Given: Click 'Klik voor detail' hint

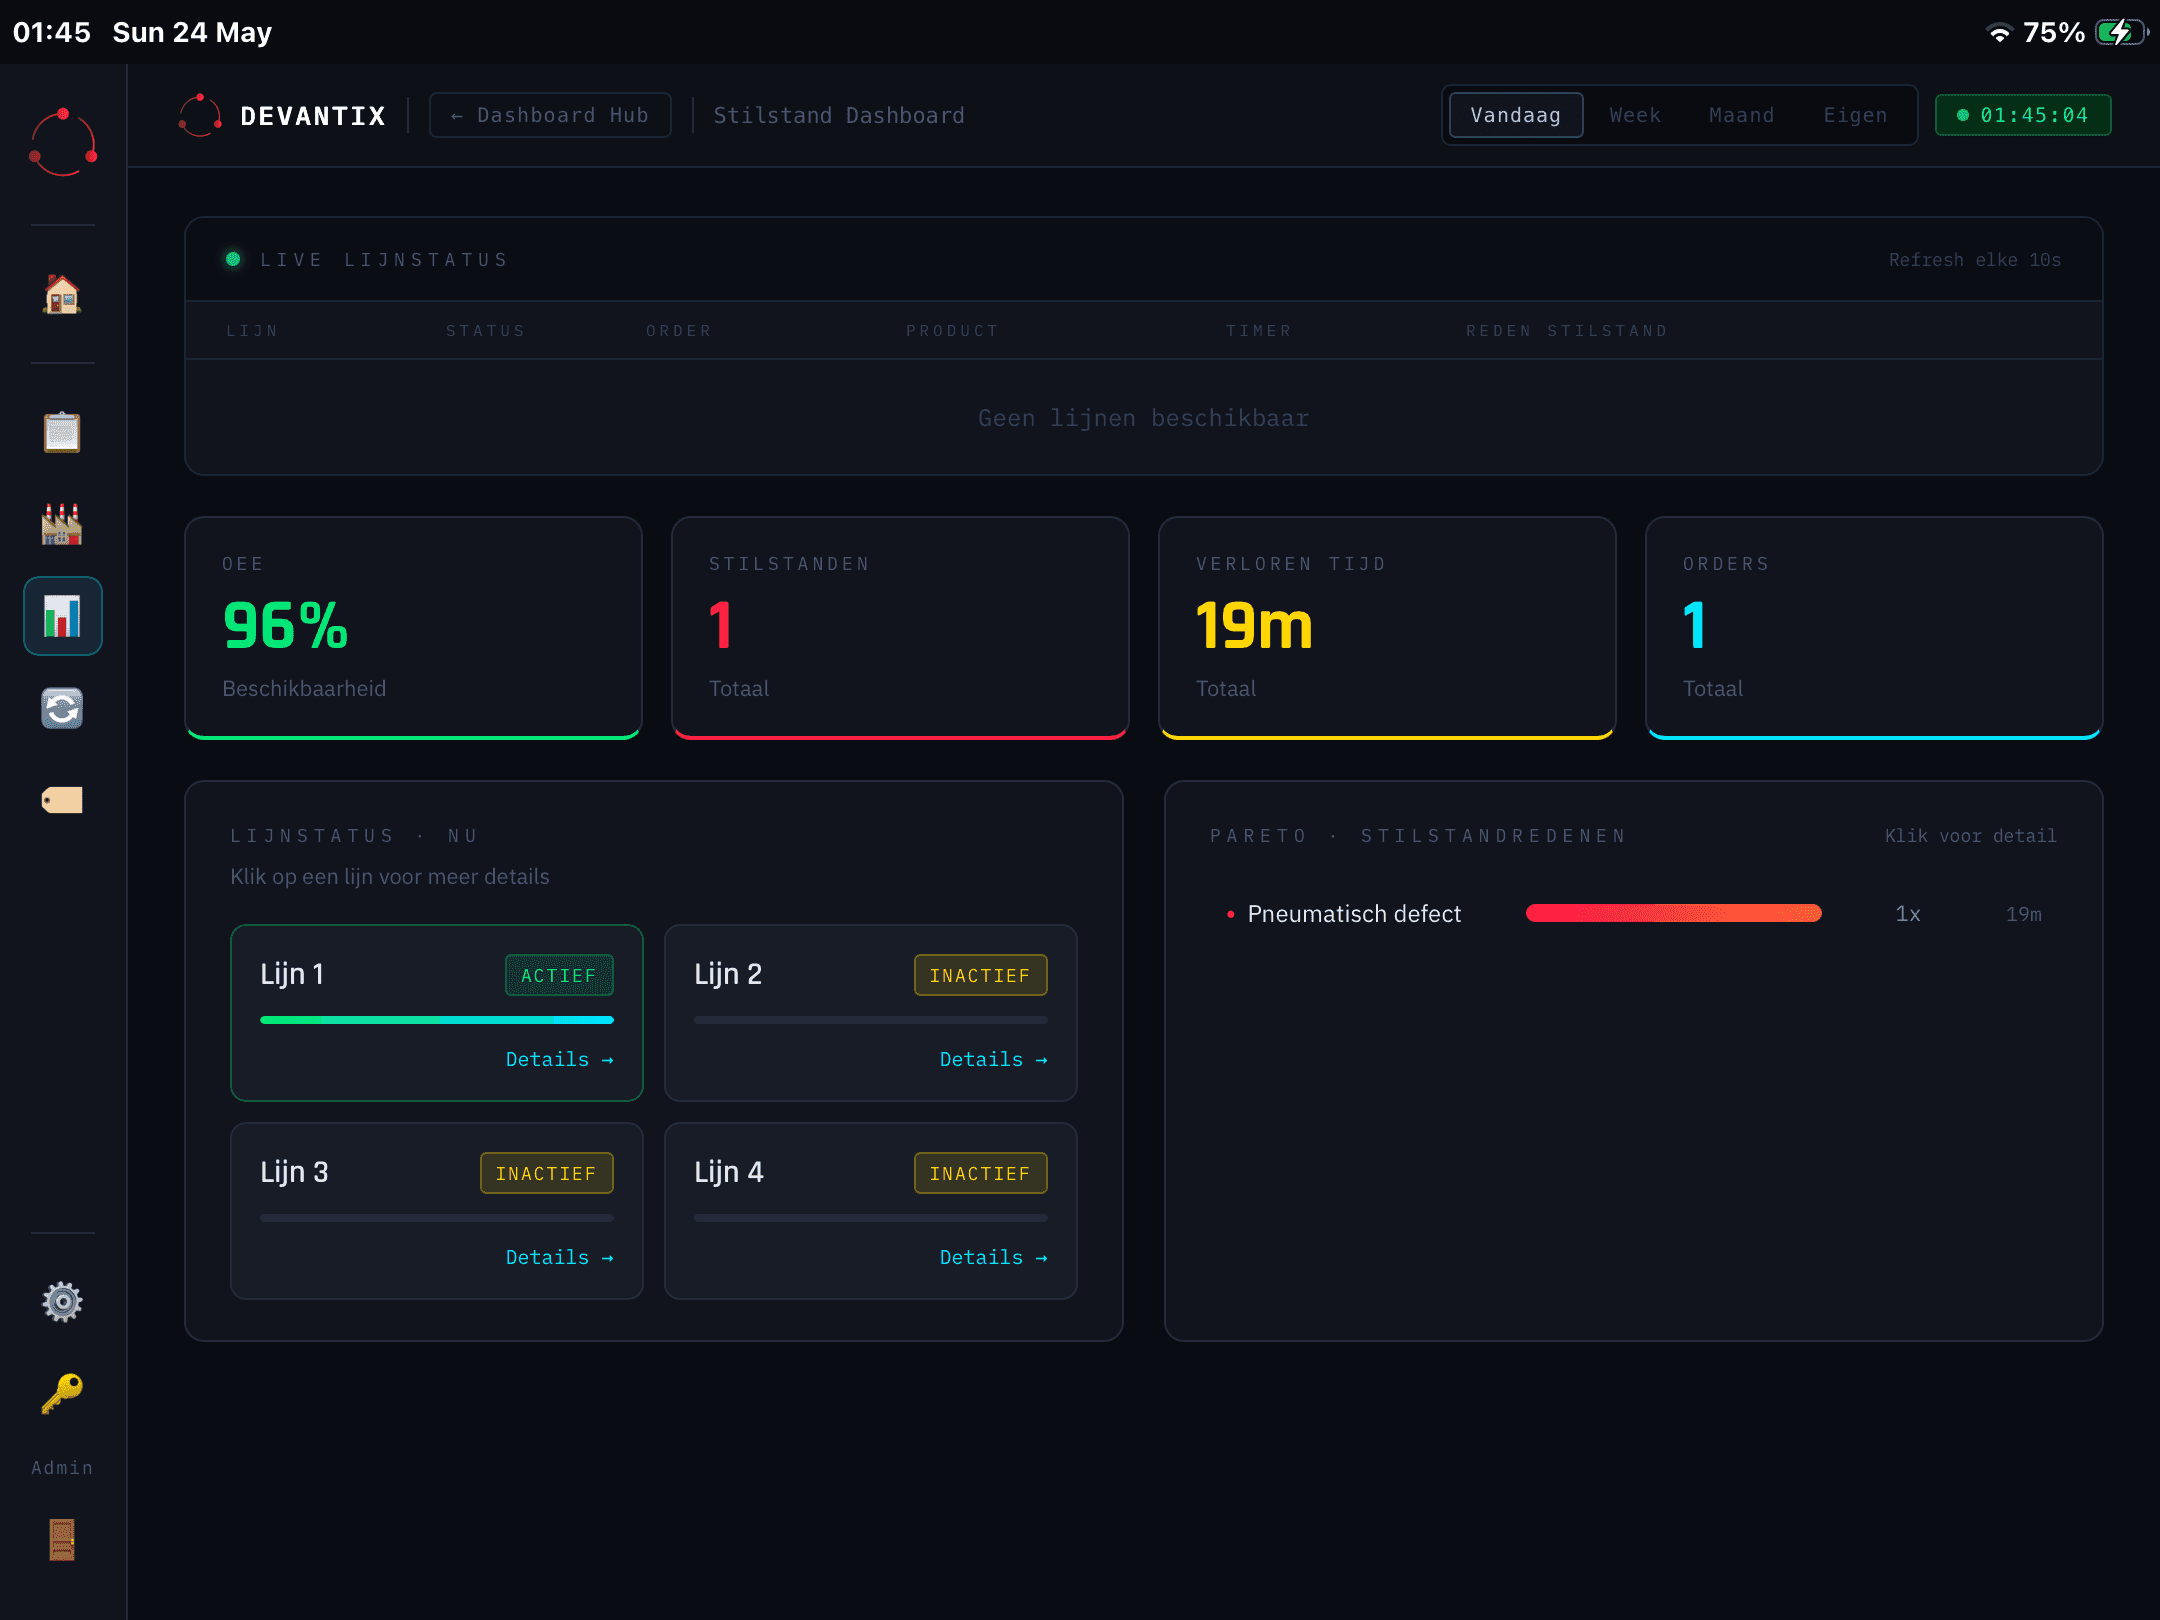Looking at the screenshot, I should coord(1970,836).
